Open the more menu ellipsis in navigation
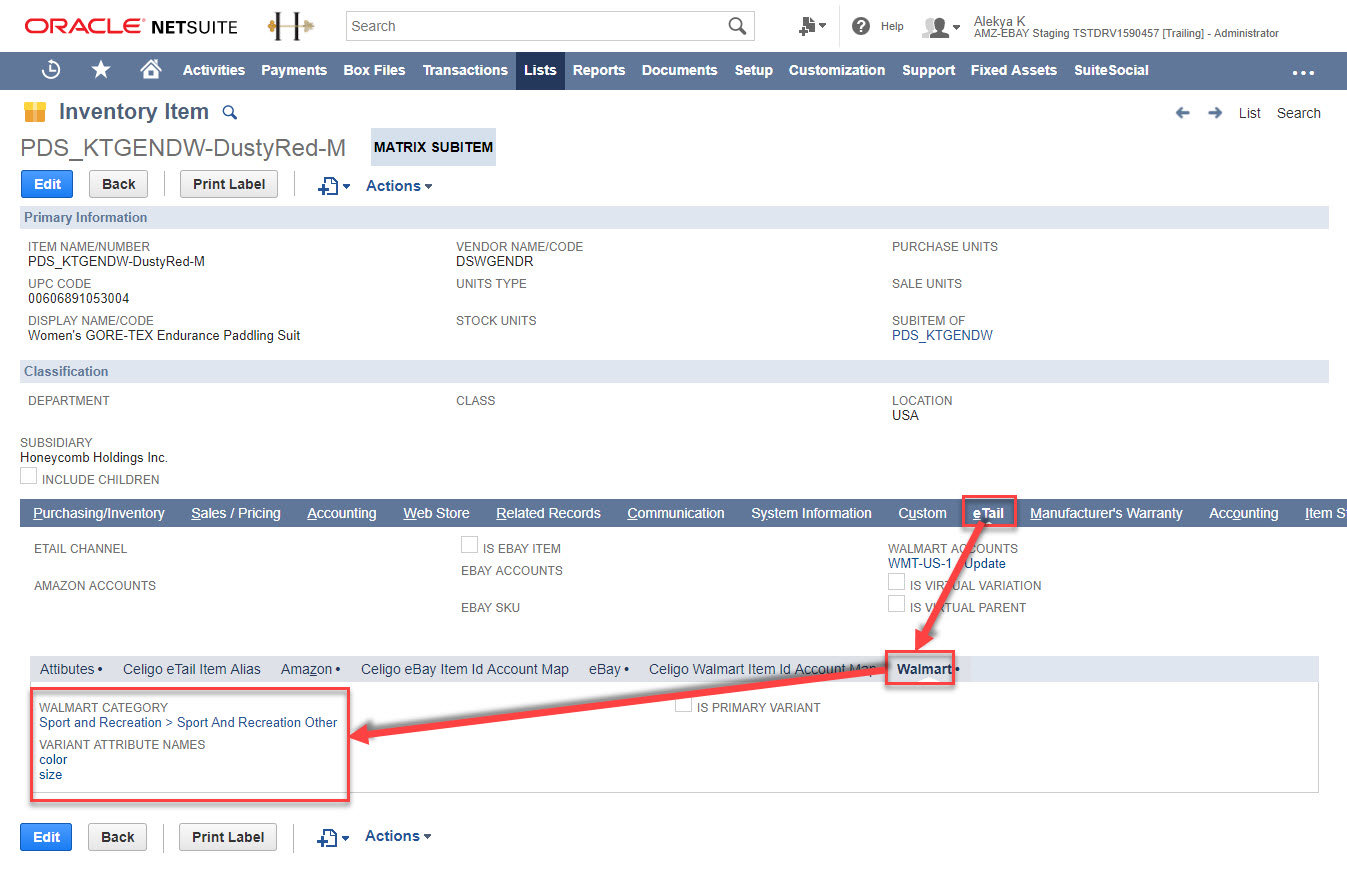This screenshot has height=870, width=1347. [x=1303, y=72]
